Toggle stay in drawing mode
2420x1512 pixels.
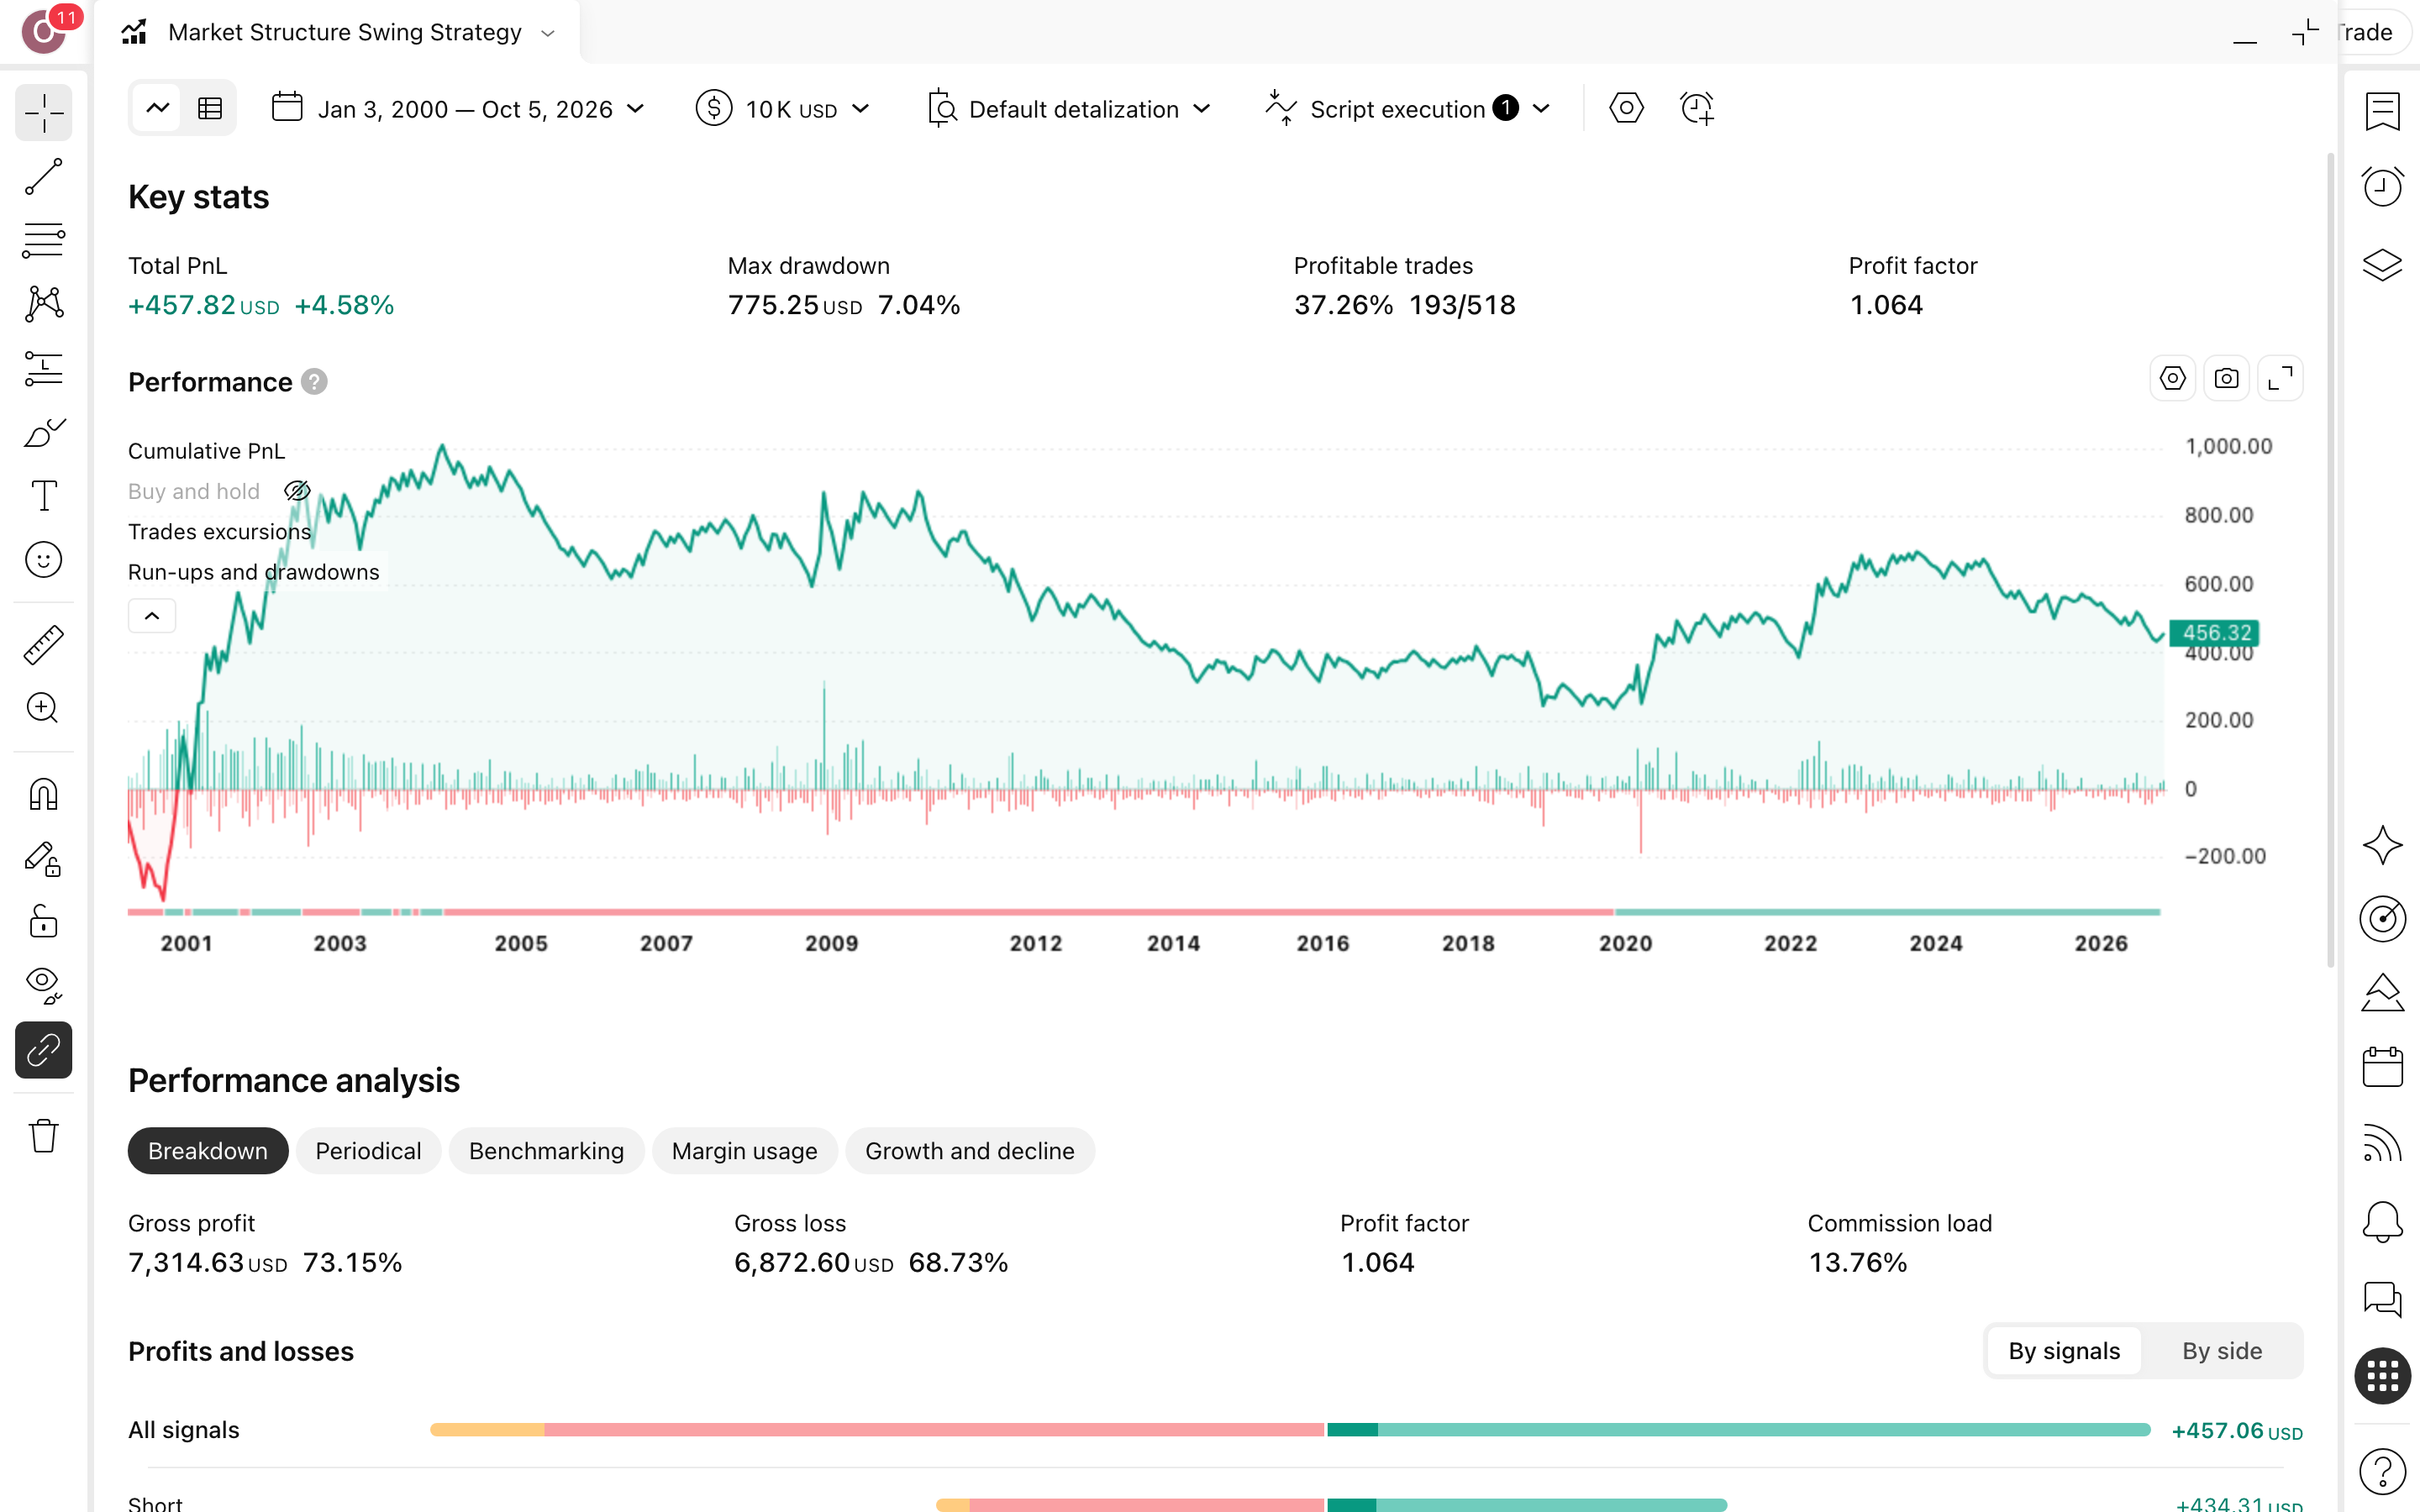click(x=44, y=859)
